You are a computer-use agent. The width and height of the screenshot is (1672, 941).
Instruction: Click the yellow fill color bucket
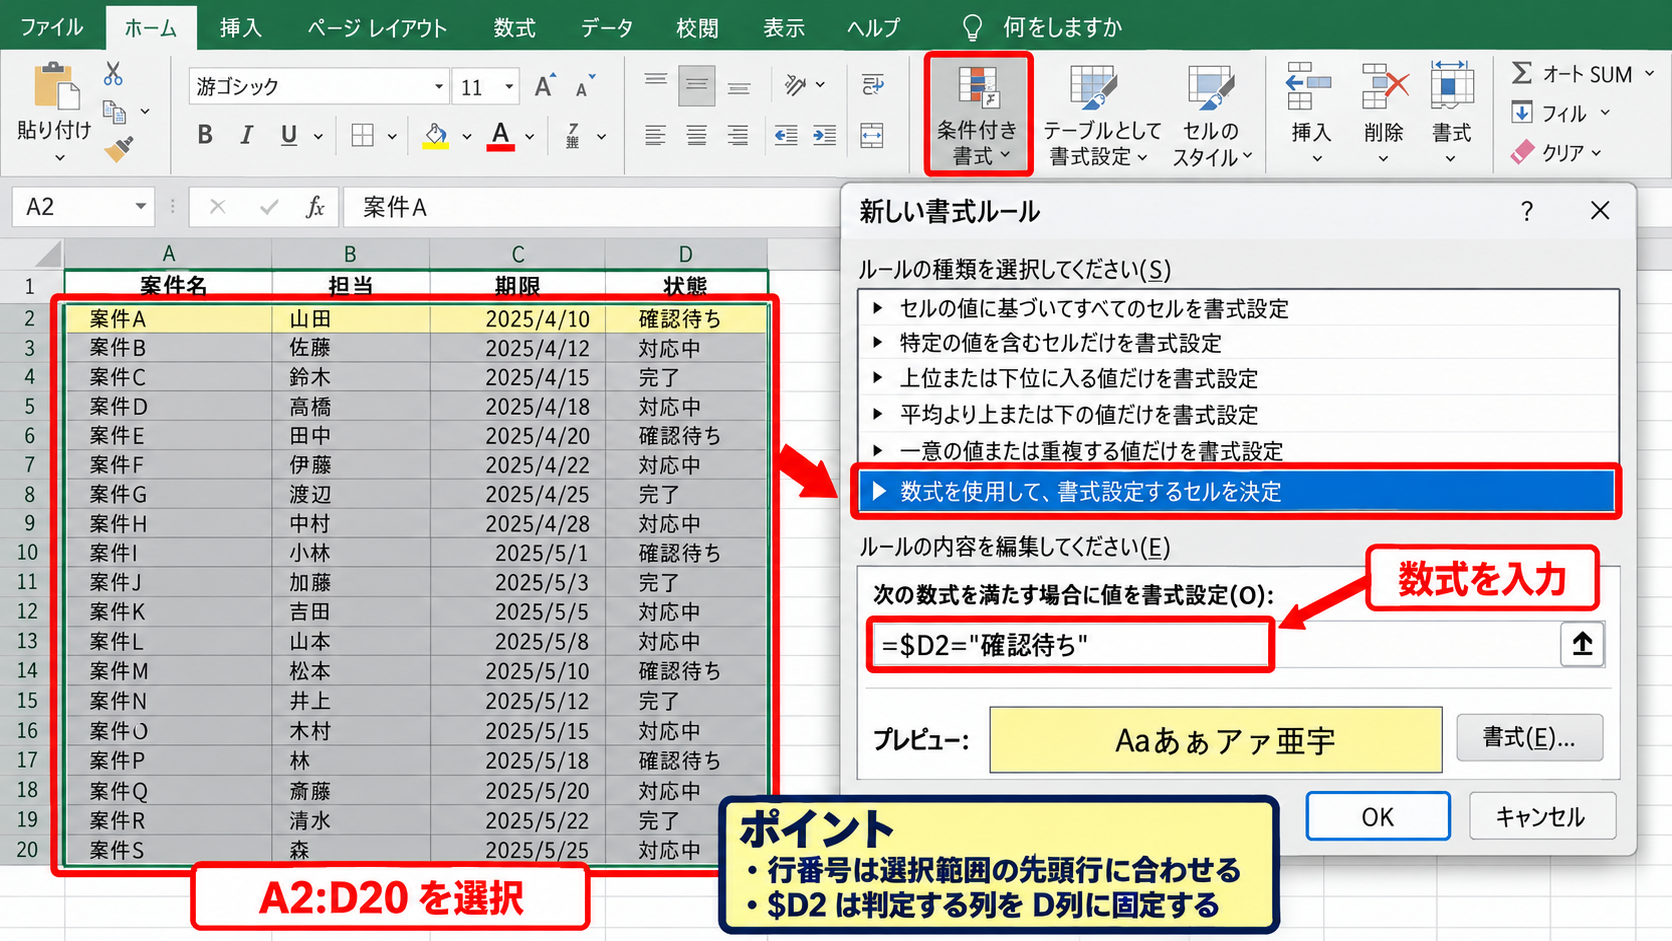click(435, 135)
